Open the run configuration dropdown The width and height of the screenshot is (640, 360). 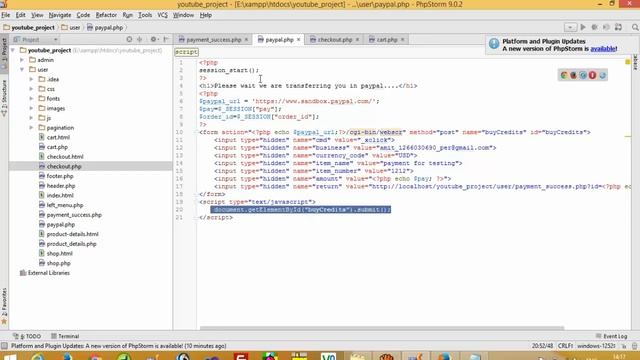coord(570,27)
